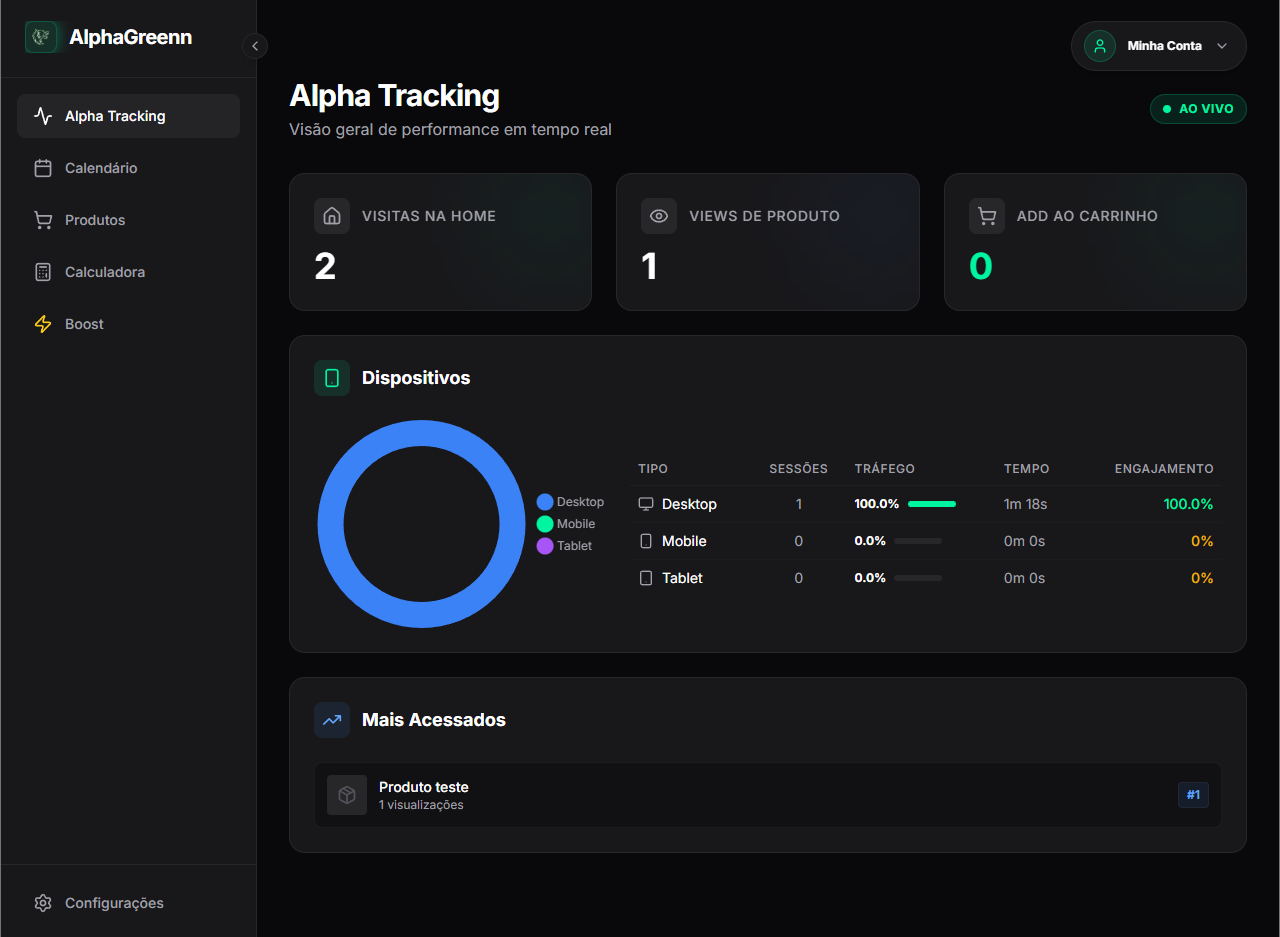
Task: Click the yellow Boost lightning icon
Action: click(43, 323)
